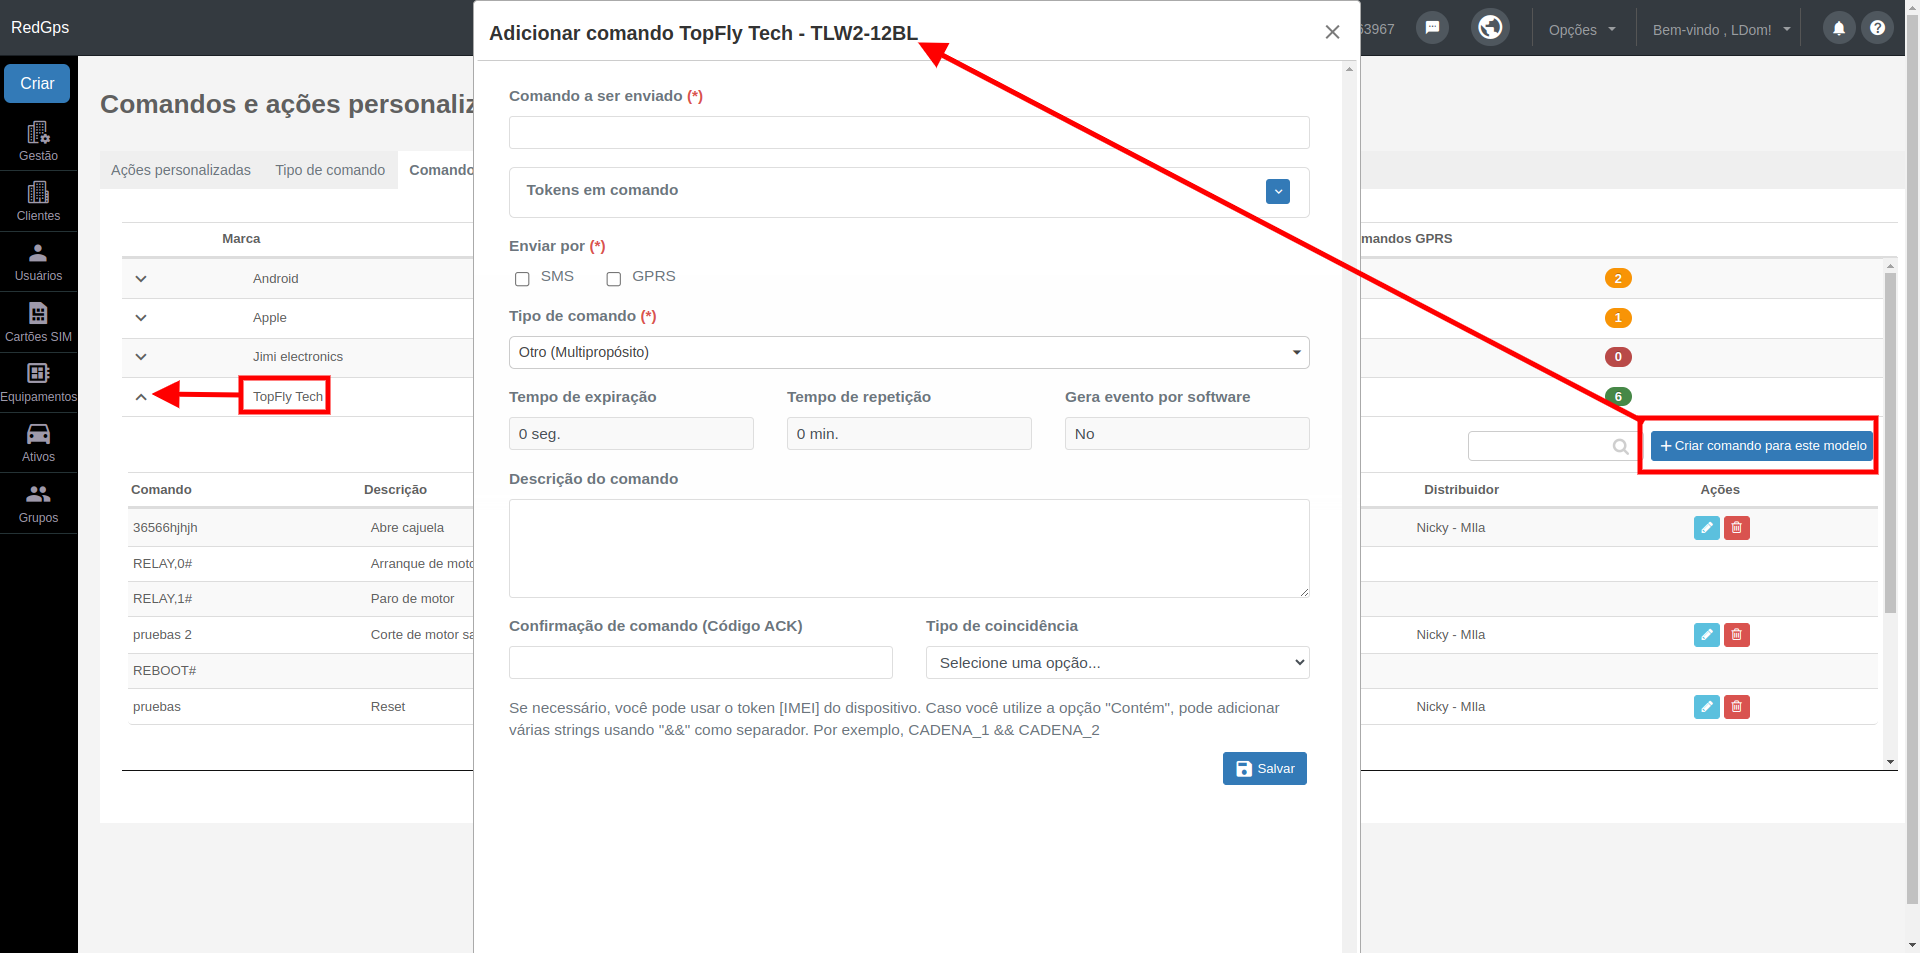
Task: Open the Usuários sidebar section
Action: click(38, 262)
